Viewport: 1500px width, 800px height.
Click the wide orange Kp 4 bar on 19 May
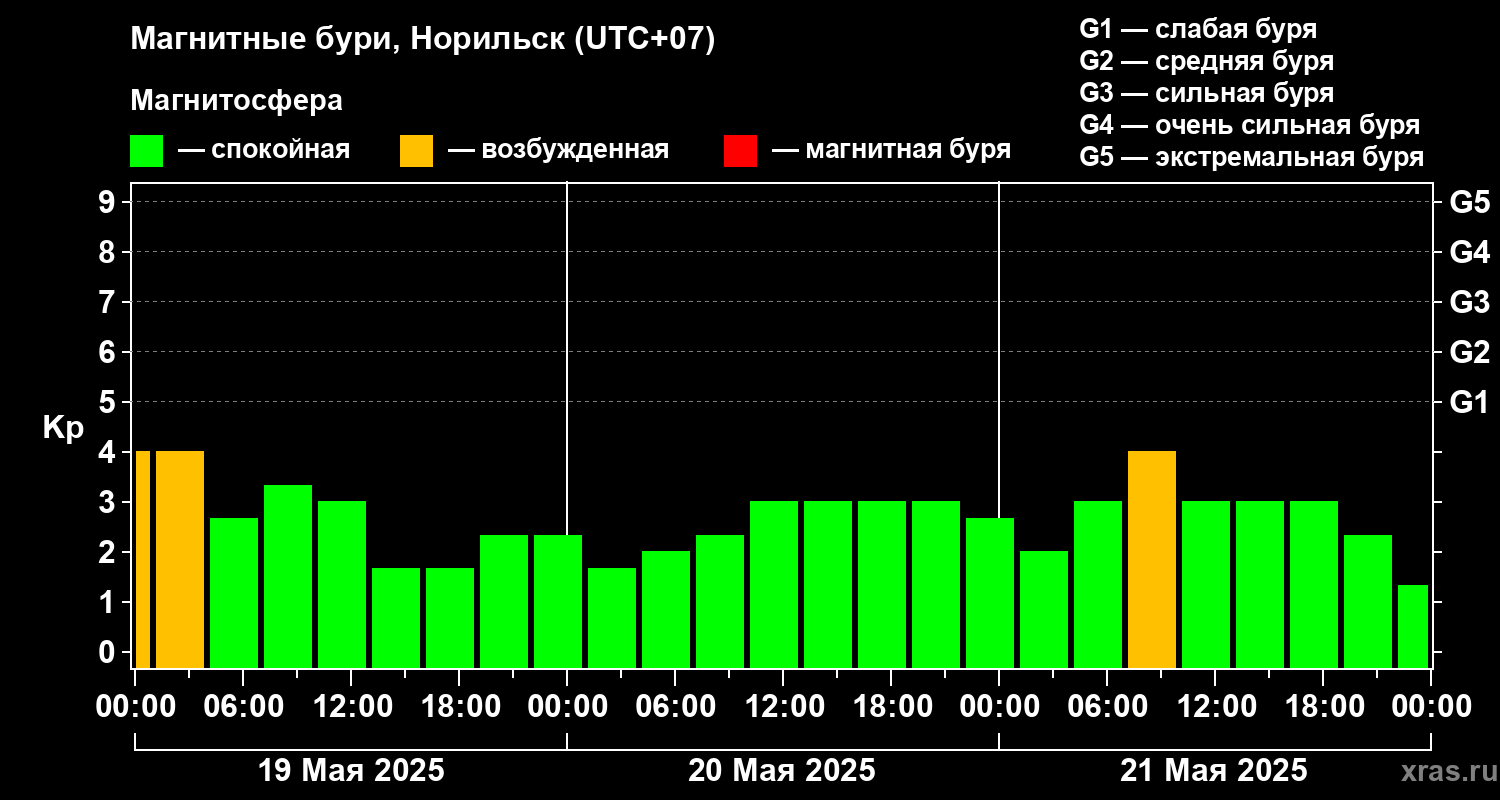click(180, 559)
